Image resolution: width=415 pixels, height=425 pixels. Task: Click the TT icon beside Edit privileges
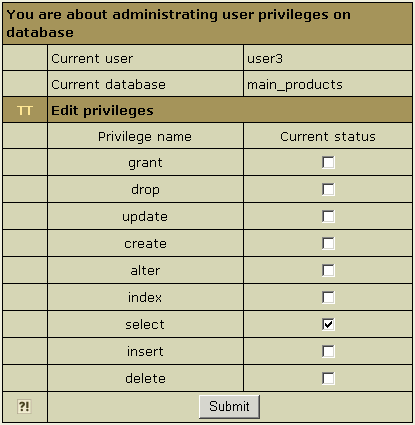25,110
